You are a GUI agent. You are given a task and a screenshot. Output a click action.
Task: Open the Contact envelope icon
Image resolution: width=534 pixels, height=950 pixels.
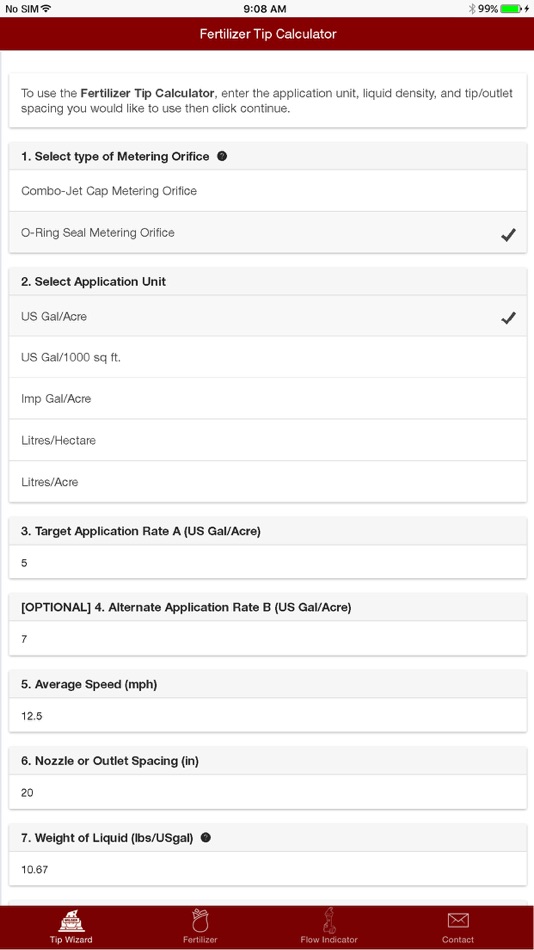tap(458, 921)
